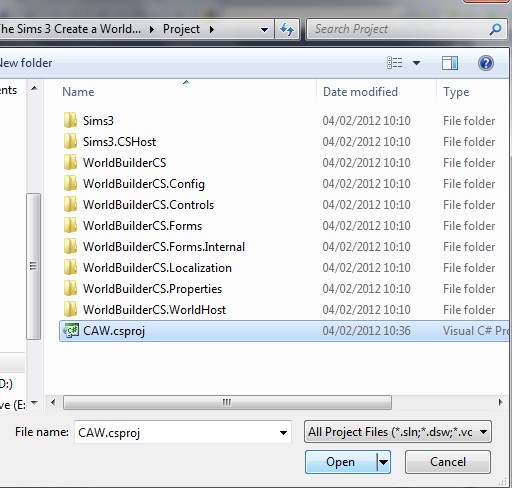Click the search magnifier icon
The height and width of the screenshot is (488, 512).
pos(495,29)
